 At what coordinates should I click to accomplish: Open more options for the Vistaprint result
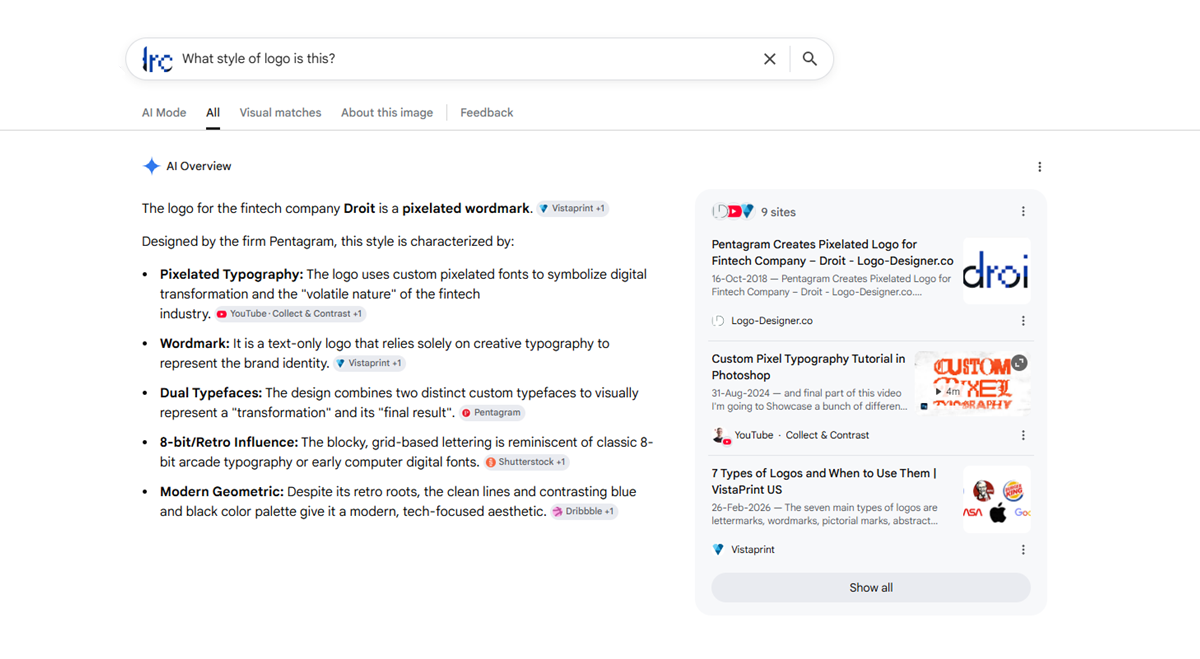coord(1023,550)
